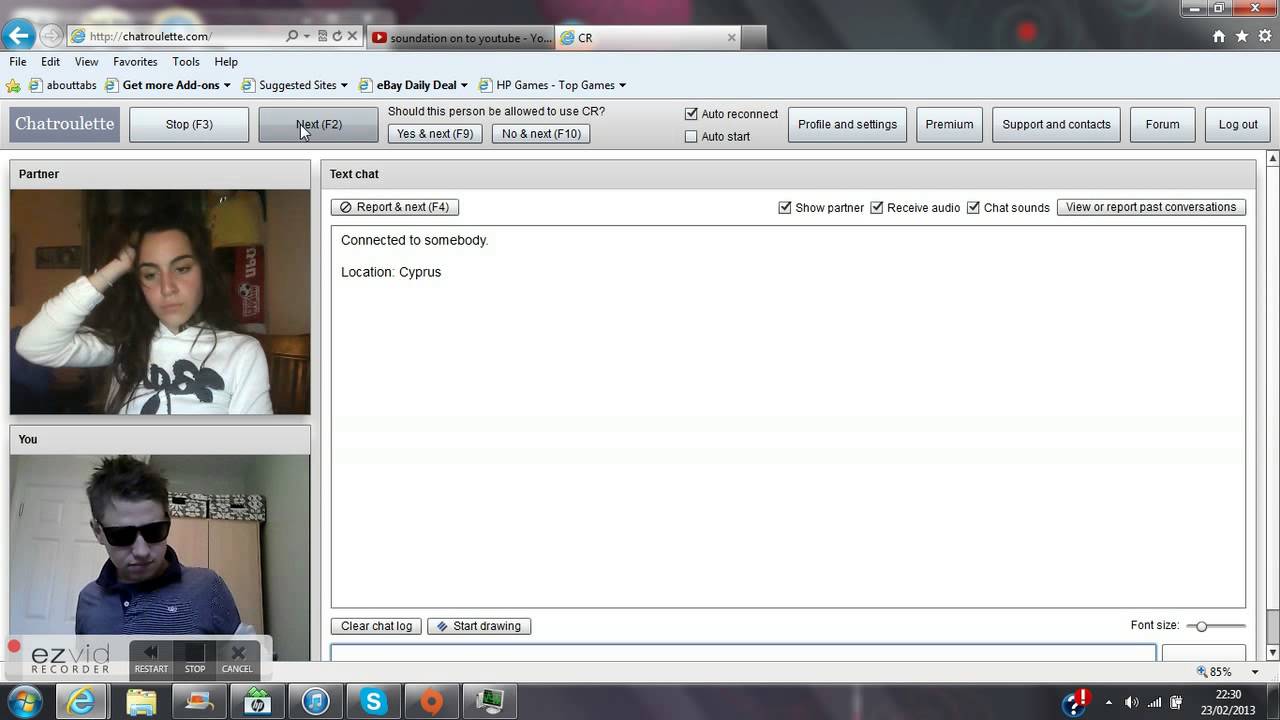The width and height of the screenshot is (1280, 720).
Task: Launch iTunes from the taskbar
Action: (x=316, y=702)
